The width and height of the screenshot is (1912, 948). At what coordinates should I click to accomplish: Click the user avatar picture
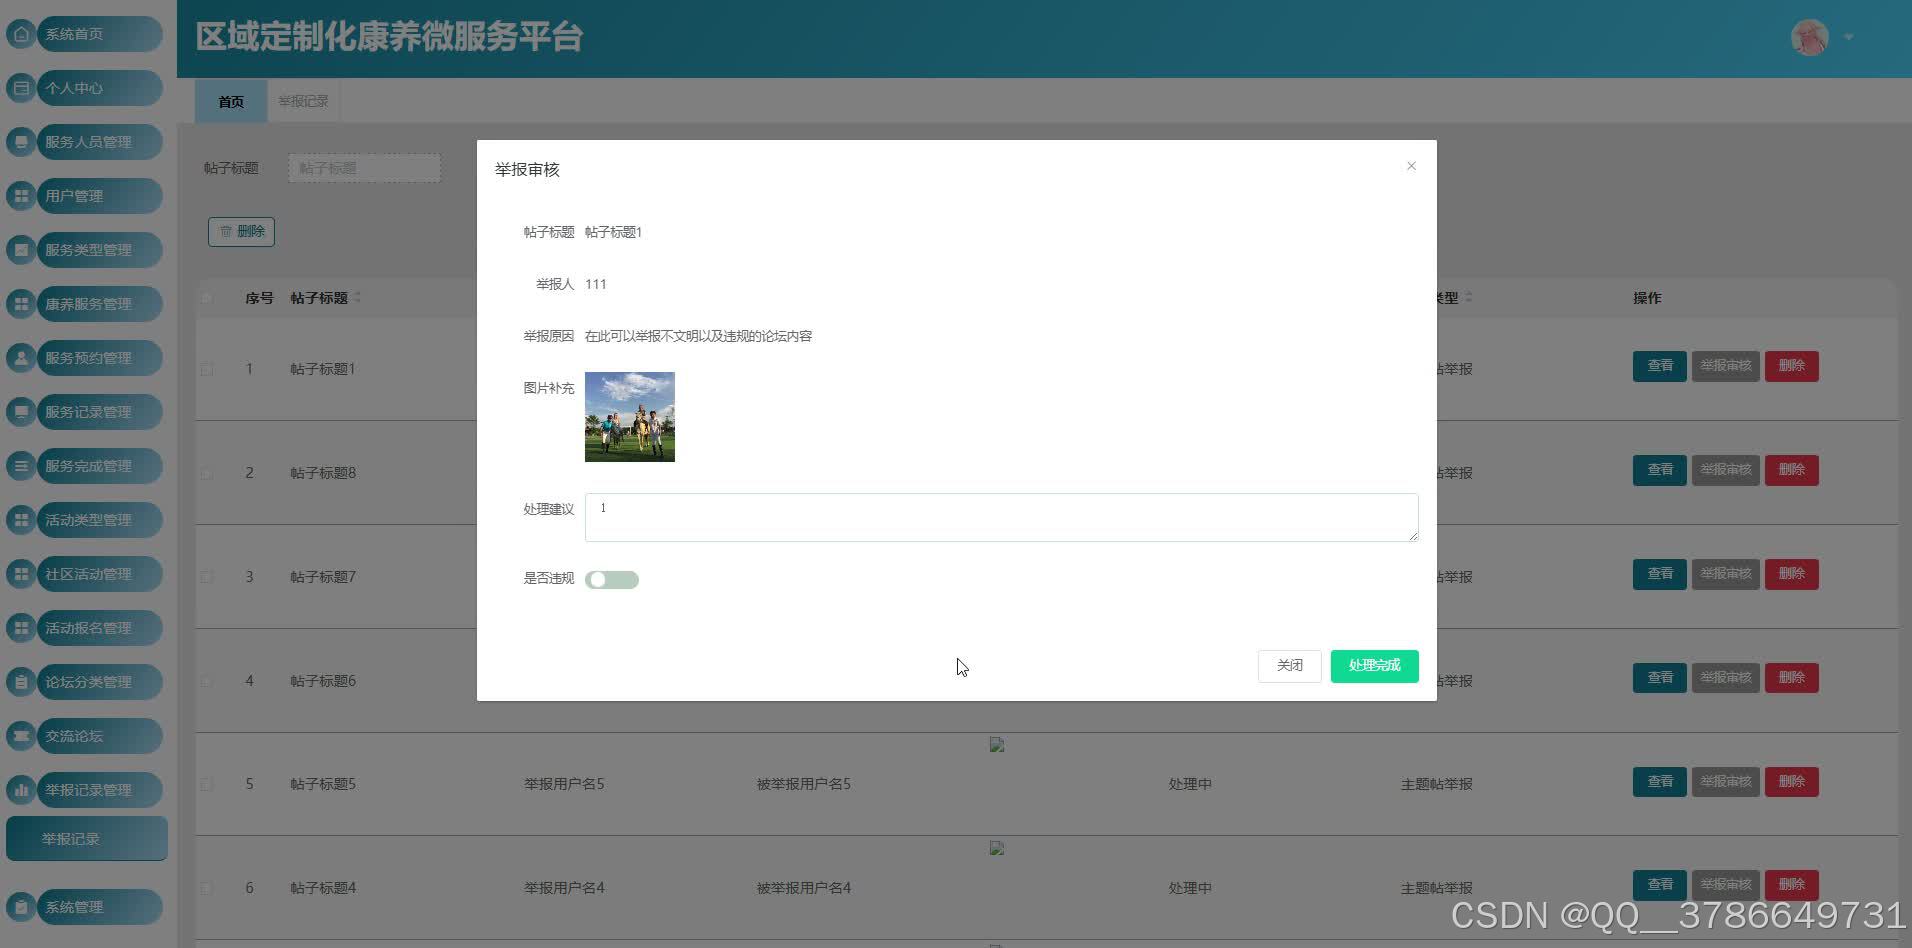tap(1809, 38)
